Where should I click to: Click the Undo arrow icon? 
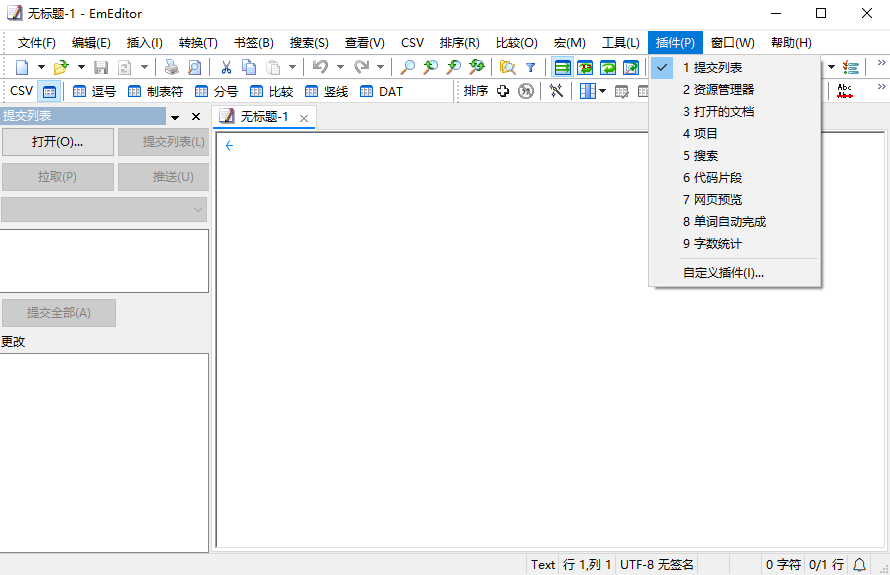click(320, 68)
